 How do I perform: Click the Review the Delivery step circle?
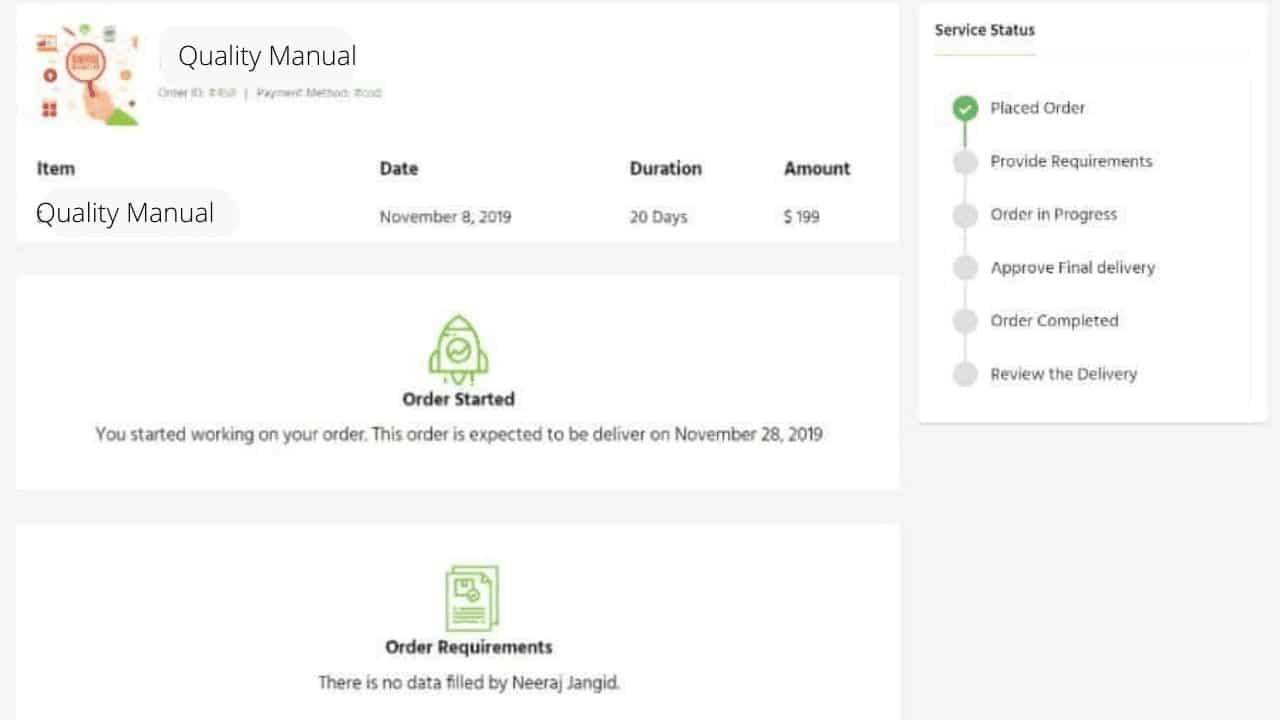965,374
